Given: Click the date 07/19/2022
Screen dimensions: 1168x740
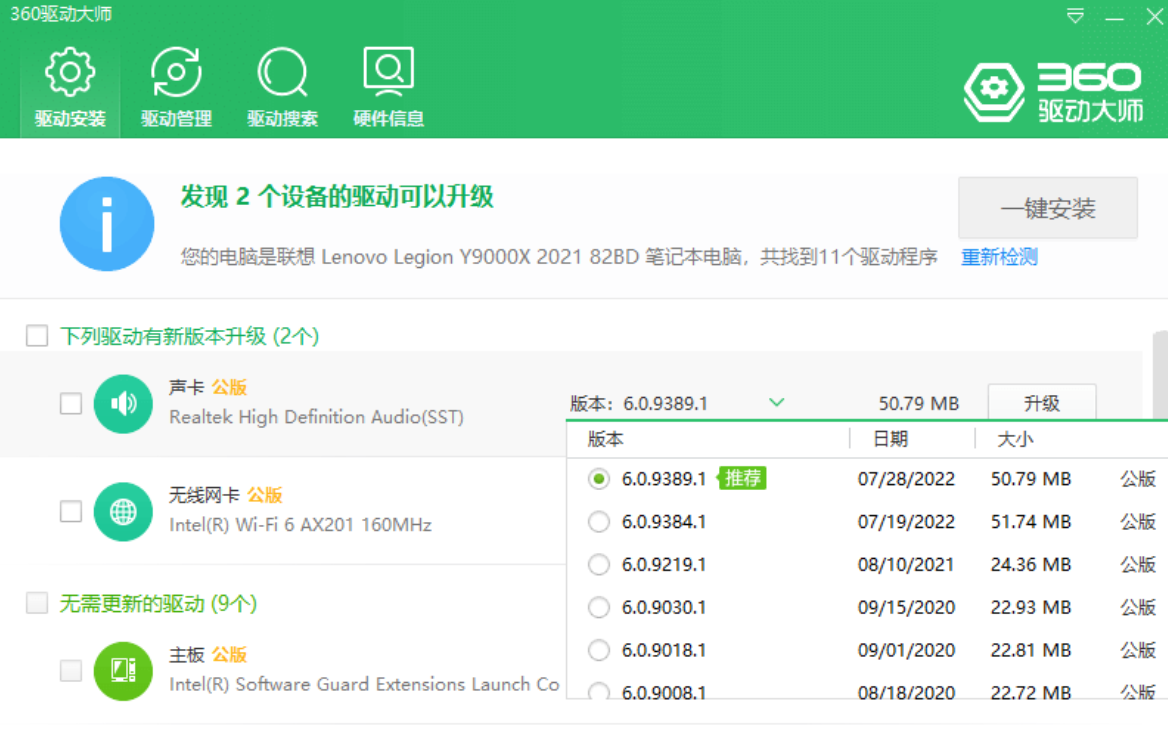Looking at the screenshot, I should pyautogui.click(x=906, y=522).
